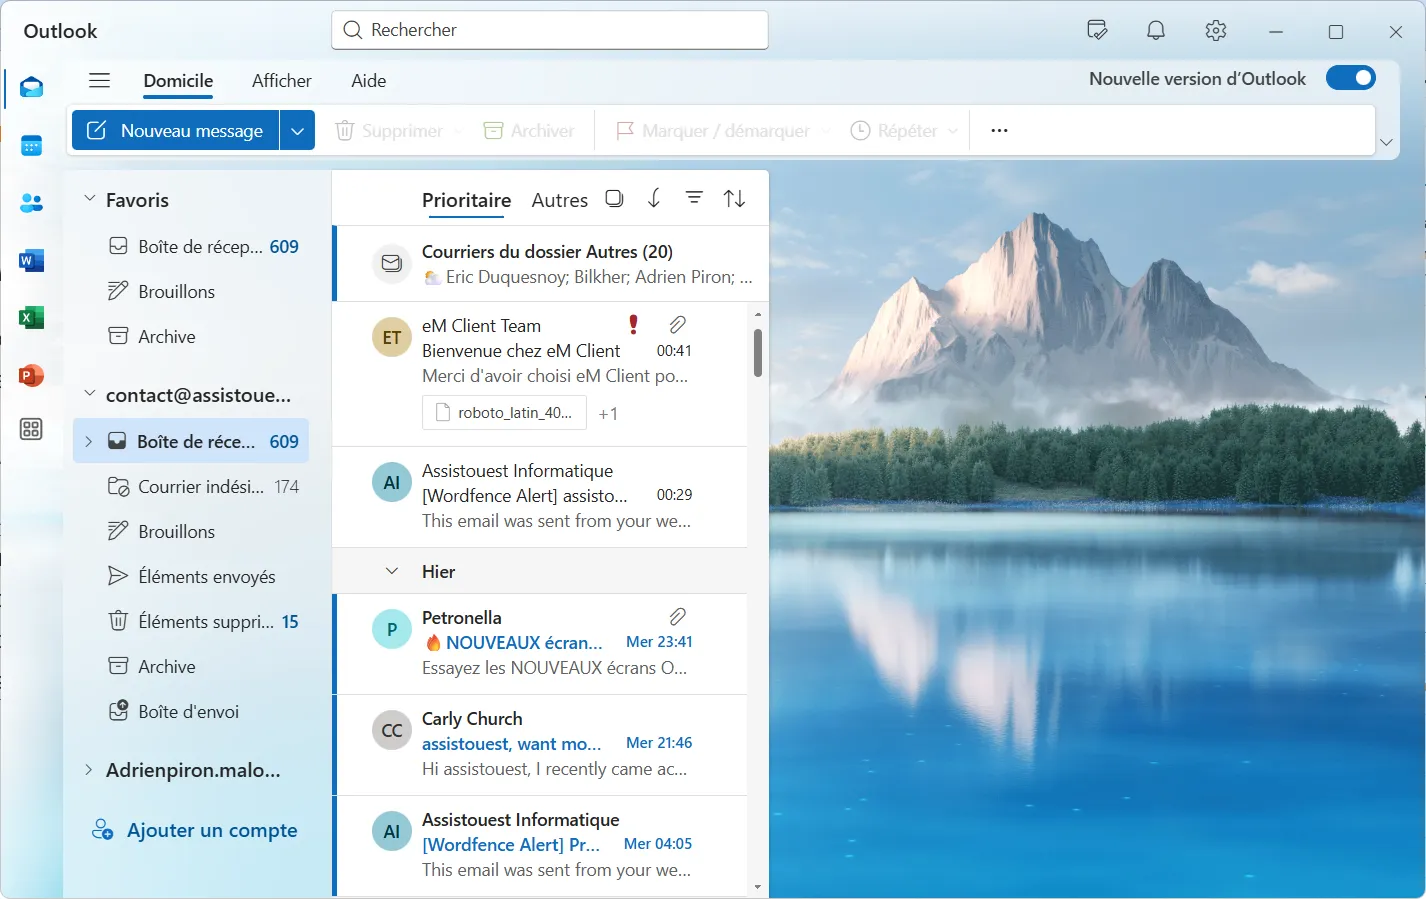This screenshot has width=1426, height=899.
Task: Switch to Autres inbox tab
Action: point(560,200)
